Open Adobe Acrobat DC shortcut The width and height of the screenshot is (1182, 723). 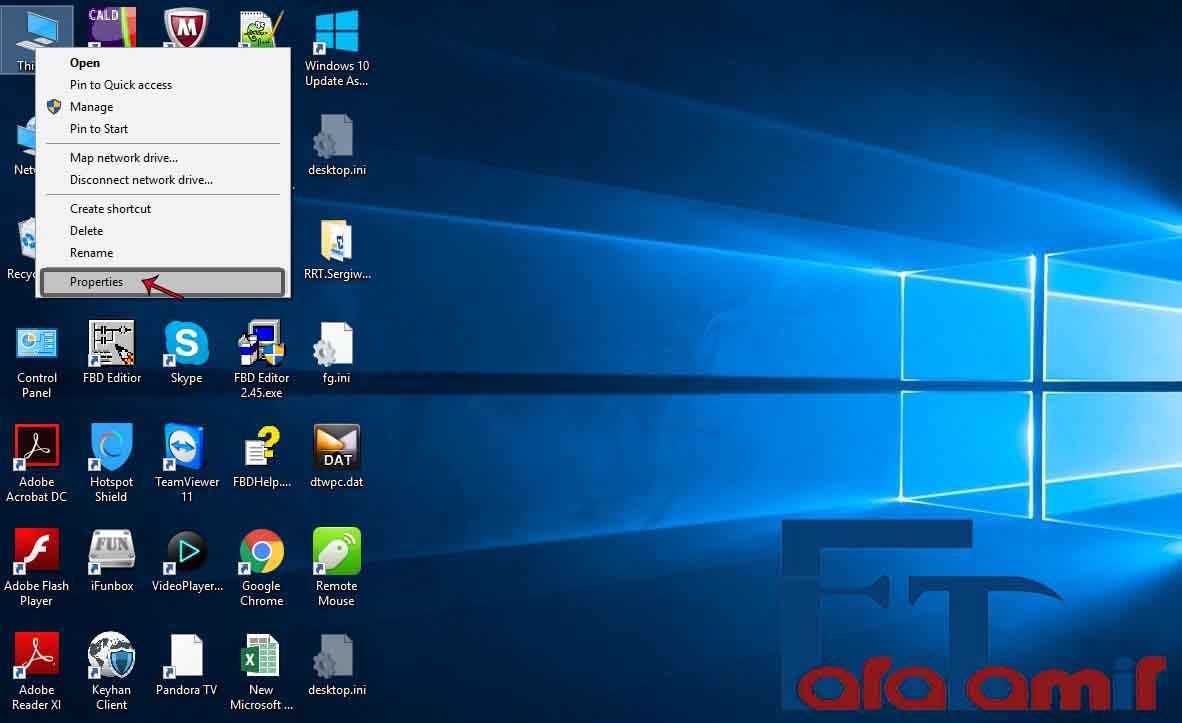coord(36,448)
